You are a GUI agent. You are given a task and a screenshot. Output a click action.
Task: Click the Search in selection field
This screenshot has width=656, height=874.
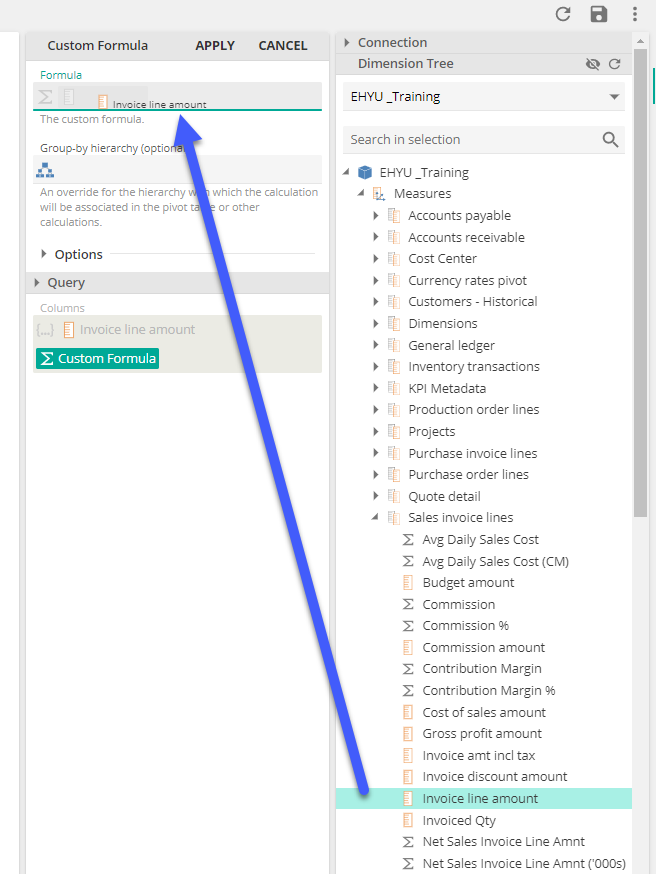(x=470, y=140)
